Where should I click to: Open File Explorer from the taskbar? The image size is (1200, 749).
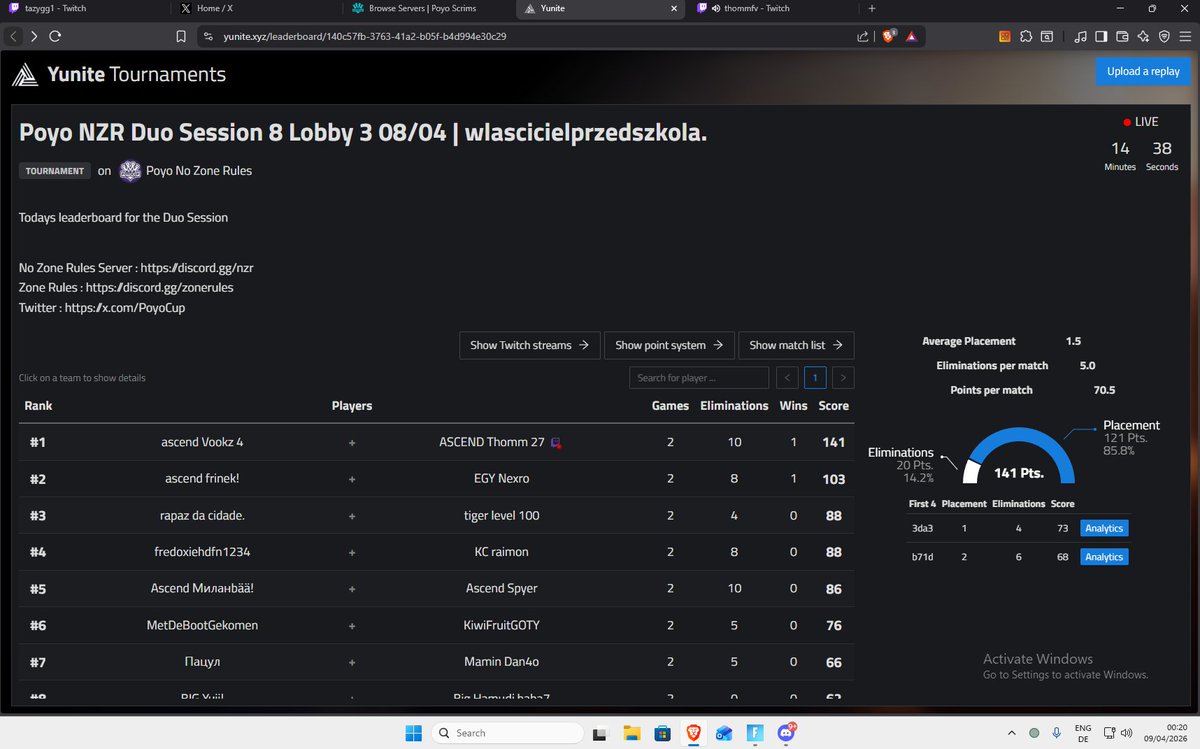(631, 733)
